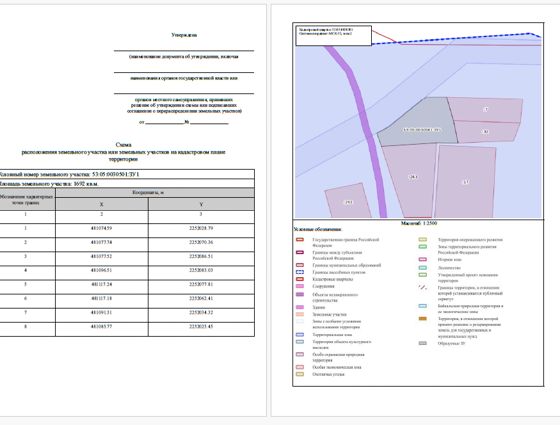Image resolution: width=560 pixels, height=425 pixels.
Task: Click the 'Схема' document title
Action: [123, 145]
